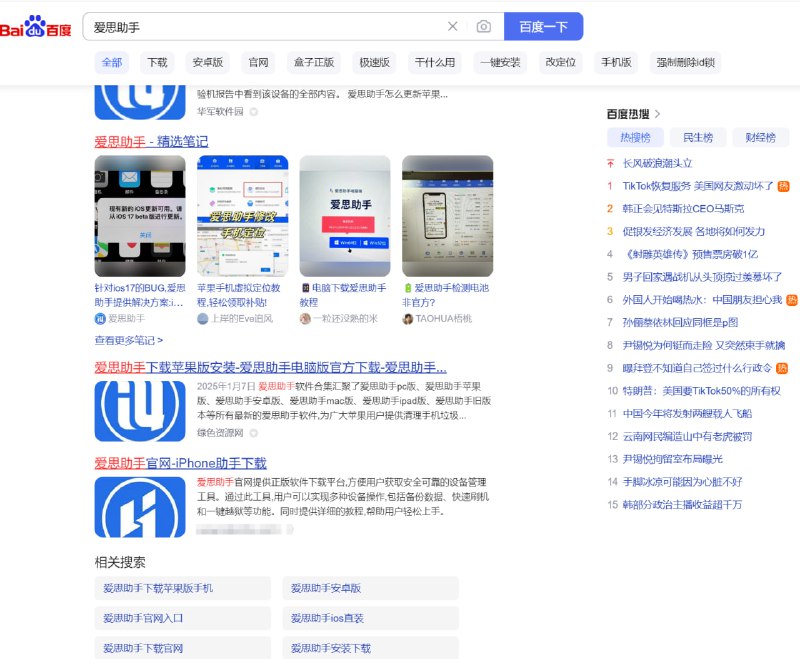Select the 手机版 filter tab
The width and height of the screenshot is (800, 659).
click(616, 63)
